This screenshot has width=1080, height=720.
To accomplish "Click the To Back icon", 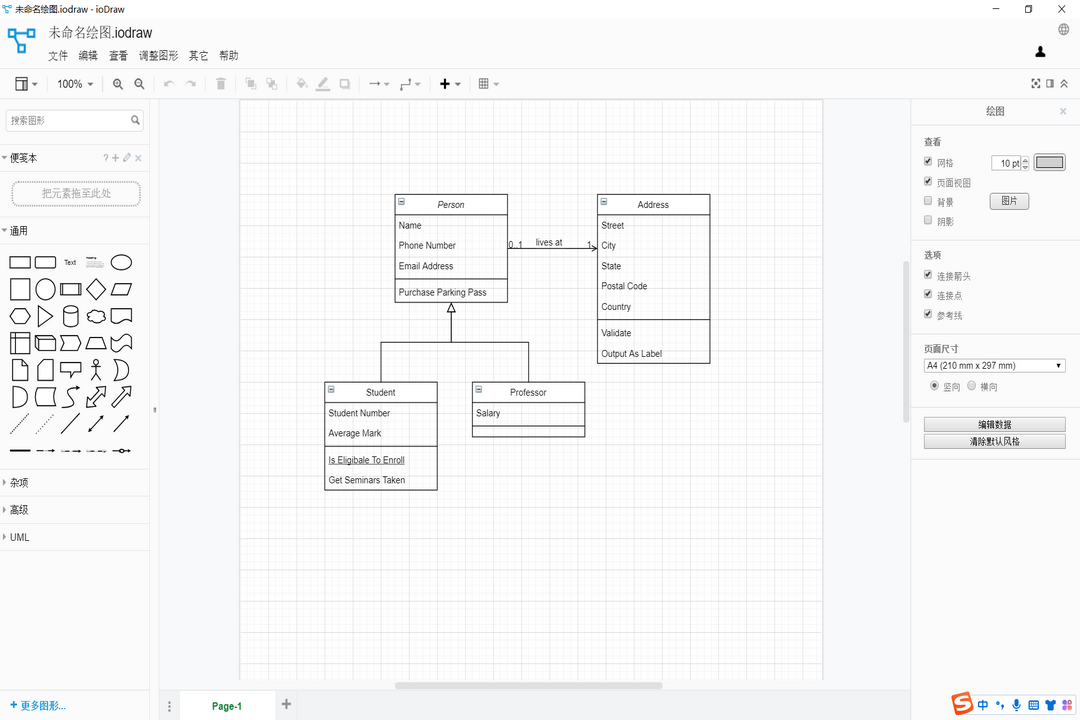I will 272,84.
